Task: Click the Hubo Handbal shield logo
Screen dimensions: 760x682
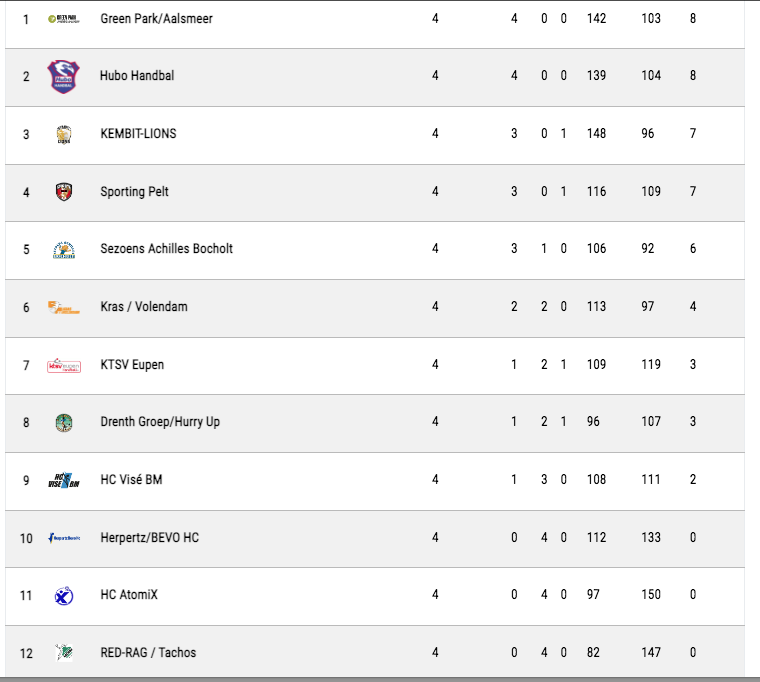Action: tap(63, 77)
